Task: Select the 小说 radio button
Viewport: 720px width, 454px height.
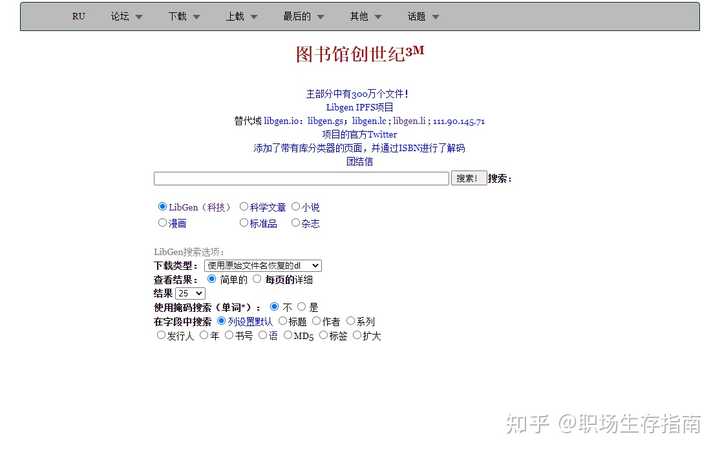Action: pyautogui.click(x=296, y=207)
